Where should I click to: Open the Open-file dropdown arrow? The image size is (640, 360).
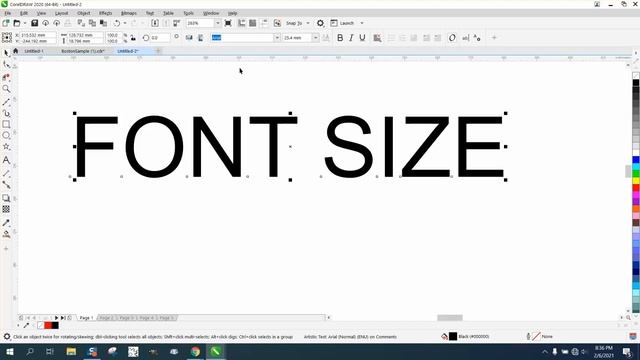tap(24, 23)
